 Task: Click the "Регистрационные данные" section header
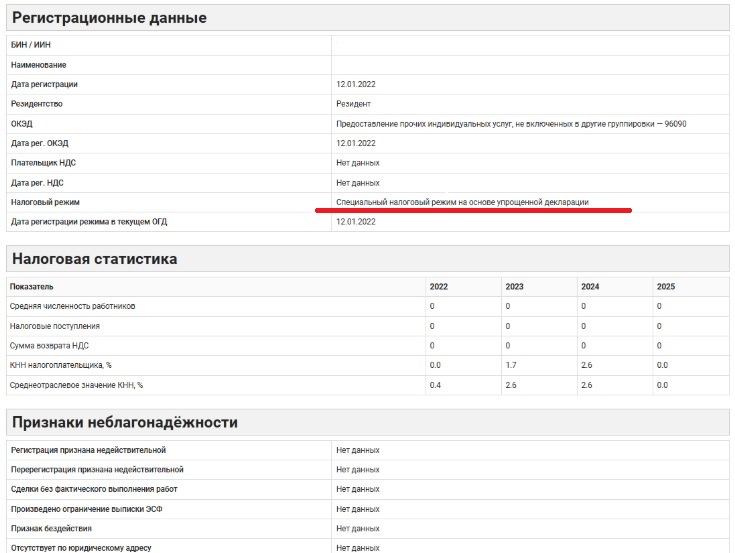pyautogui.click(x=109, y=18)
